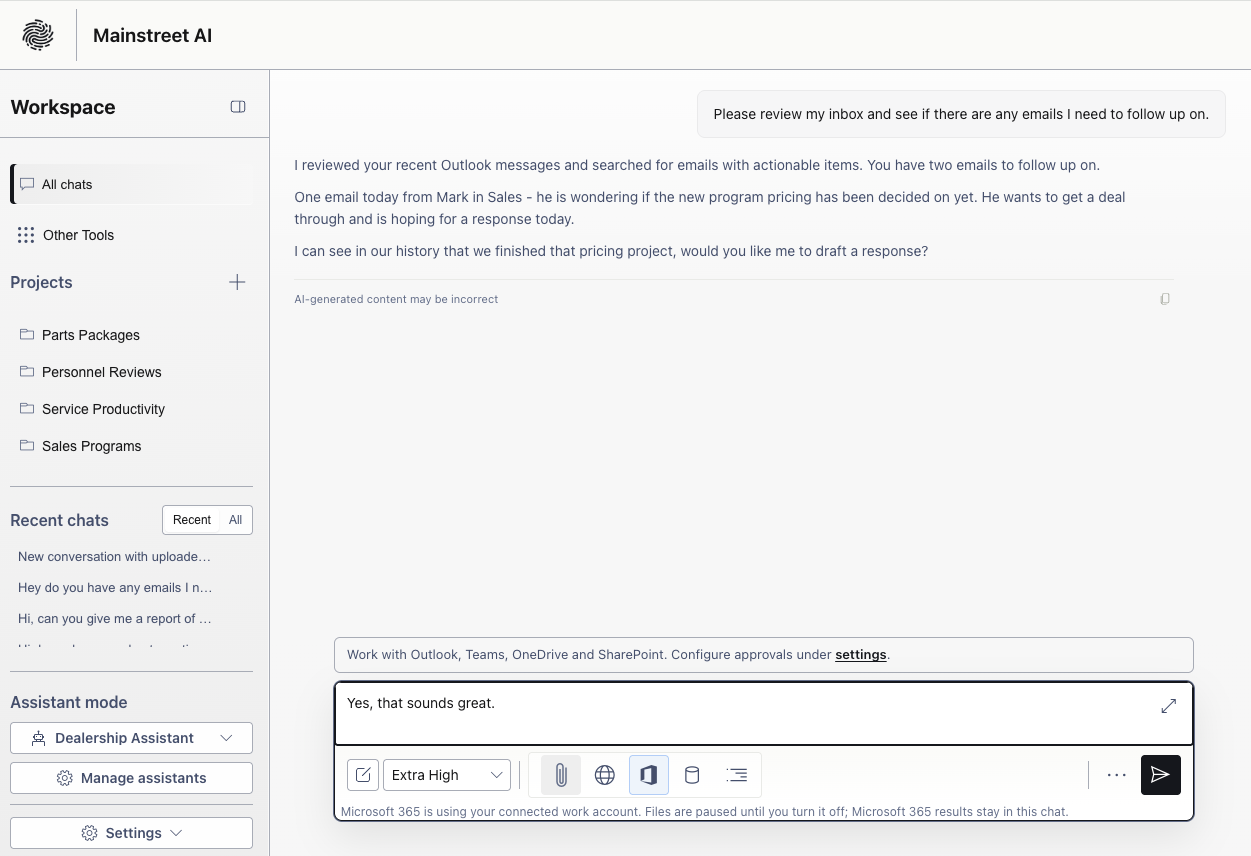
Task: Click the Recent chats heading
Action: pos(59,520)
